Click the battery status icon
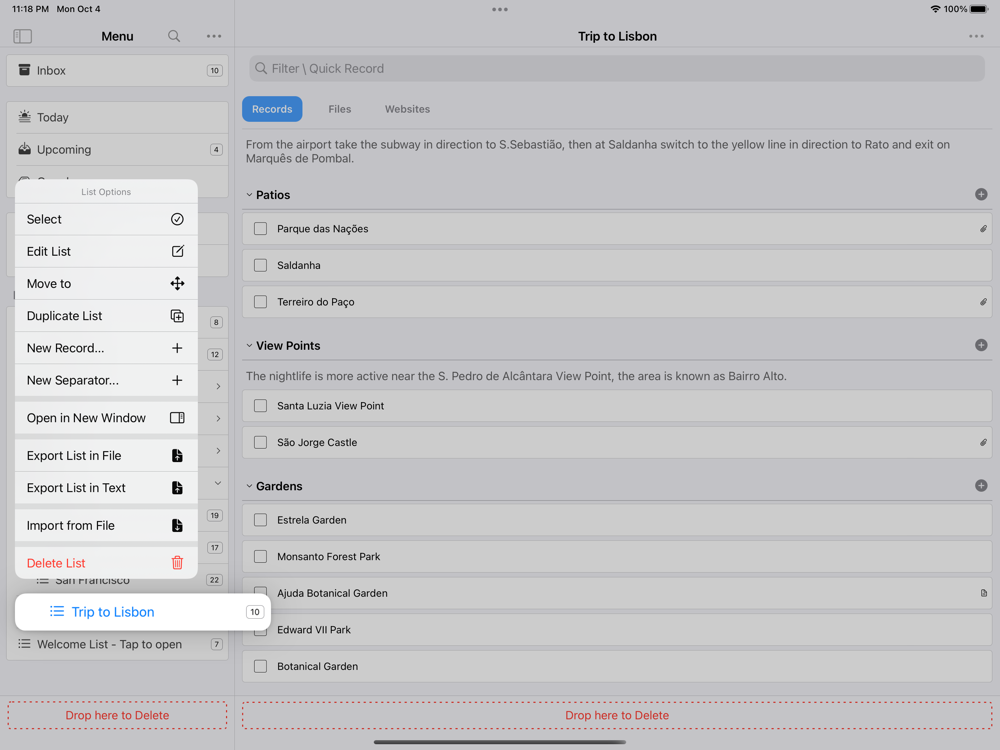Screen dimensions: 1000x750 pos(979,9)
